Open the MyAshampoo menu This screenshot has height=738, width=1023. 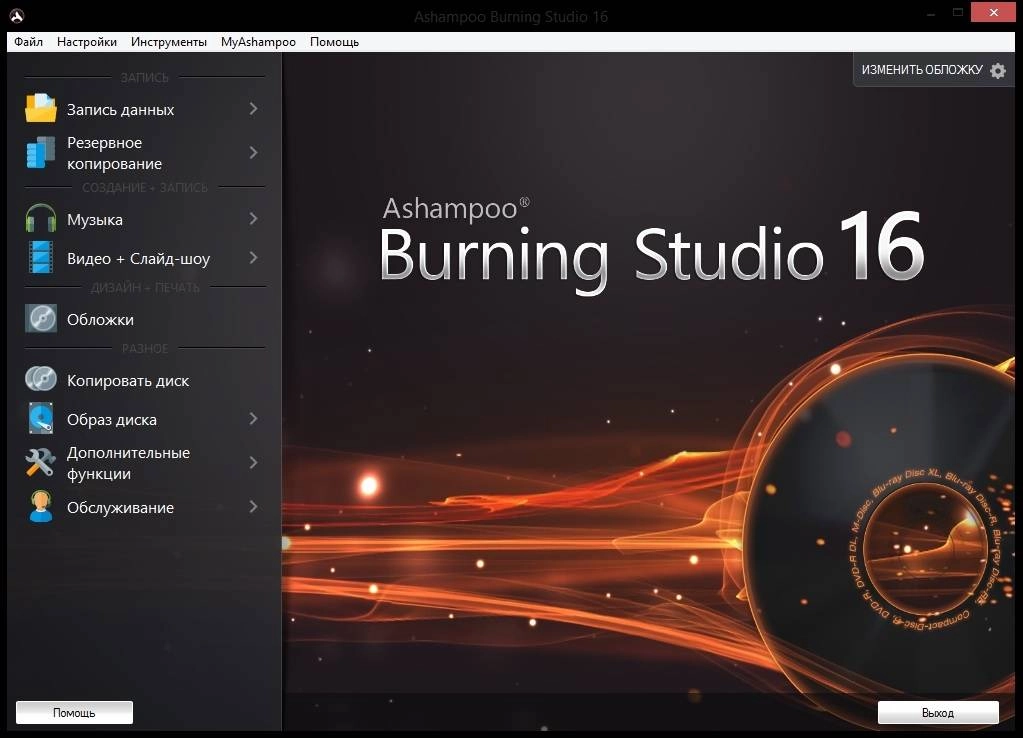point(258,42)
